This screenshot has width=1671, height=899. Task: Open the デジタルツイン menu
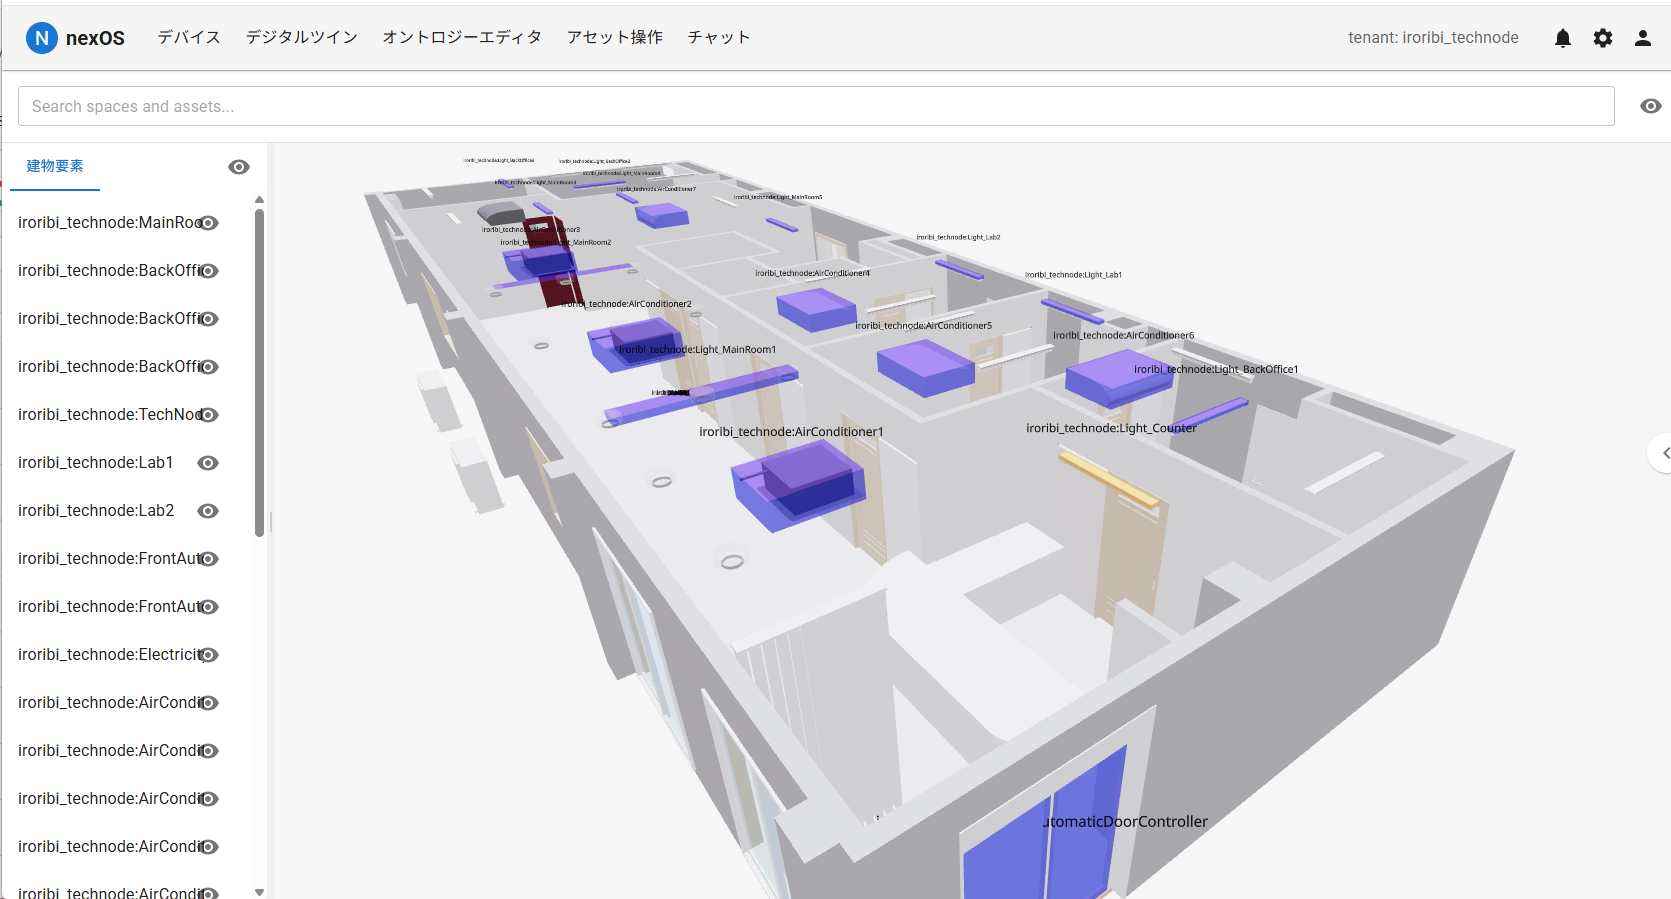[x=302, y=37]
